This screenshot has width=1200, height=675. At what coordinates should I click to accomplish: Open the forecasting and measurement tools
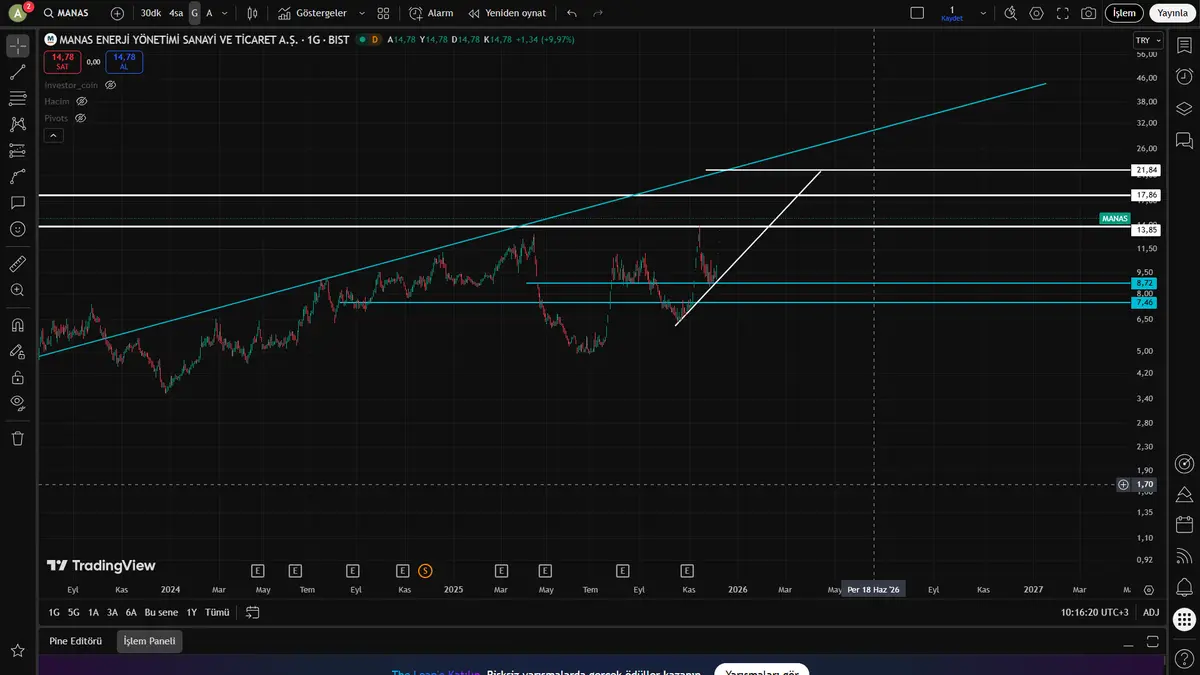point(17,150)
